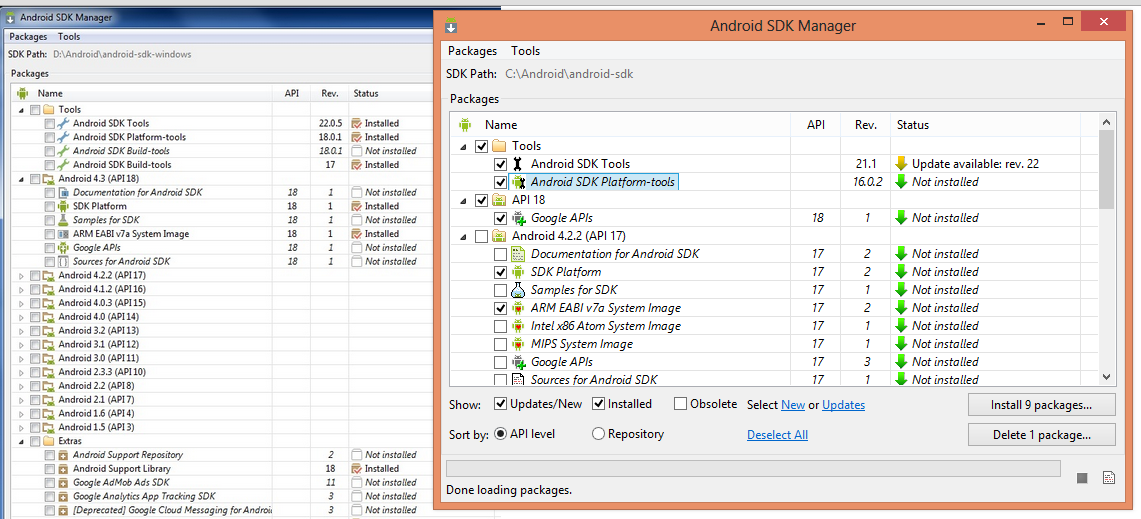Click the progress bar in front window
The height and width of the screenshot is (519, 1141).
[x=753, y=468]
